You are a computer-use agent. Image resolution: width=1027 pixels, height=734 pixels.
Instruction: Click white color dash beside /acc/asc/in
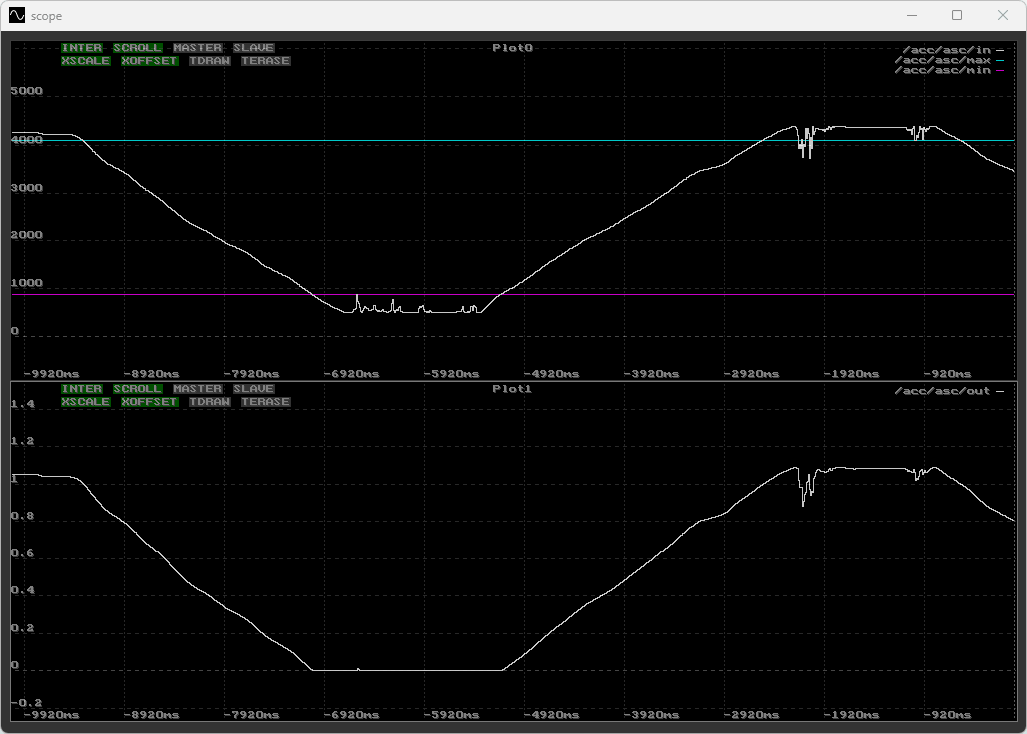pos(1000,50)
